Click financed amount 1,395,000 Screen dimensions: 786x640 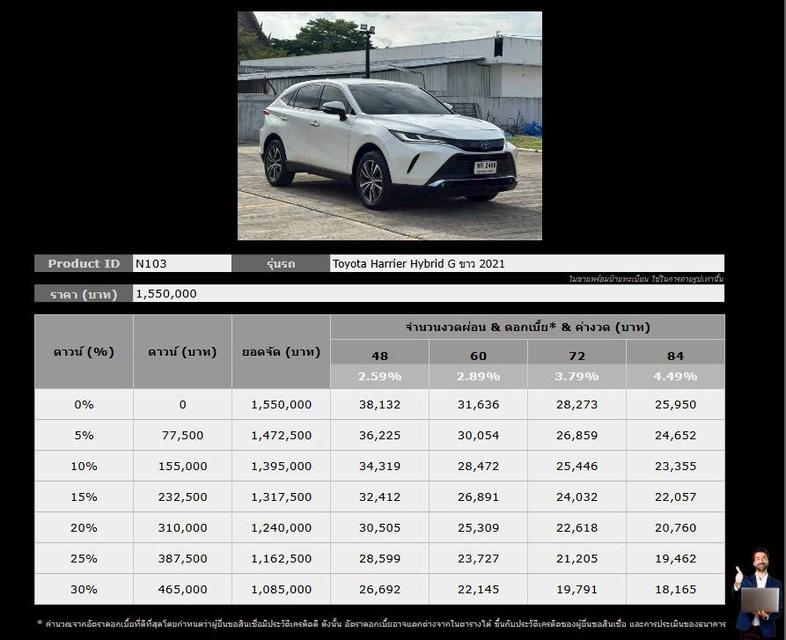[x=281, y=466]
